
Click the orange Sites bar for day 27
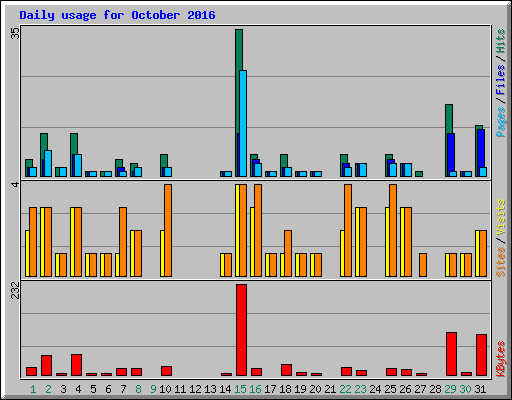423,265
